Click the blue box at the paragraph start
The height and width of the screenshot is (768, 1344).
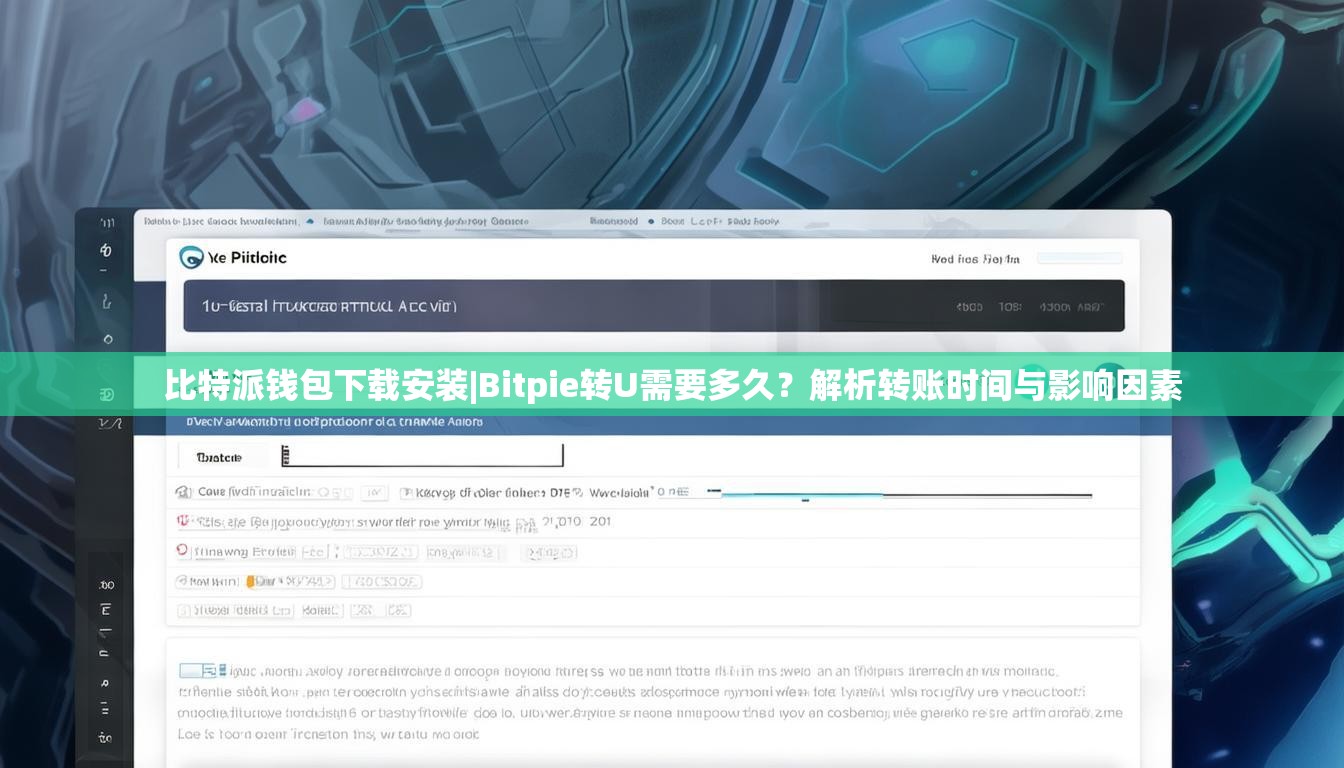(x=197, y=671)
